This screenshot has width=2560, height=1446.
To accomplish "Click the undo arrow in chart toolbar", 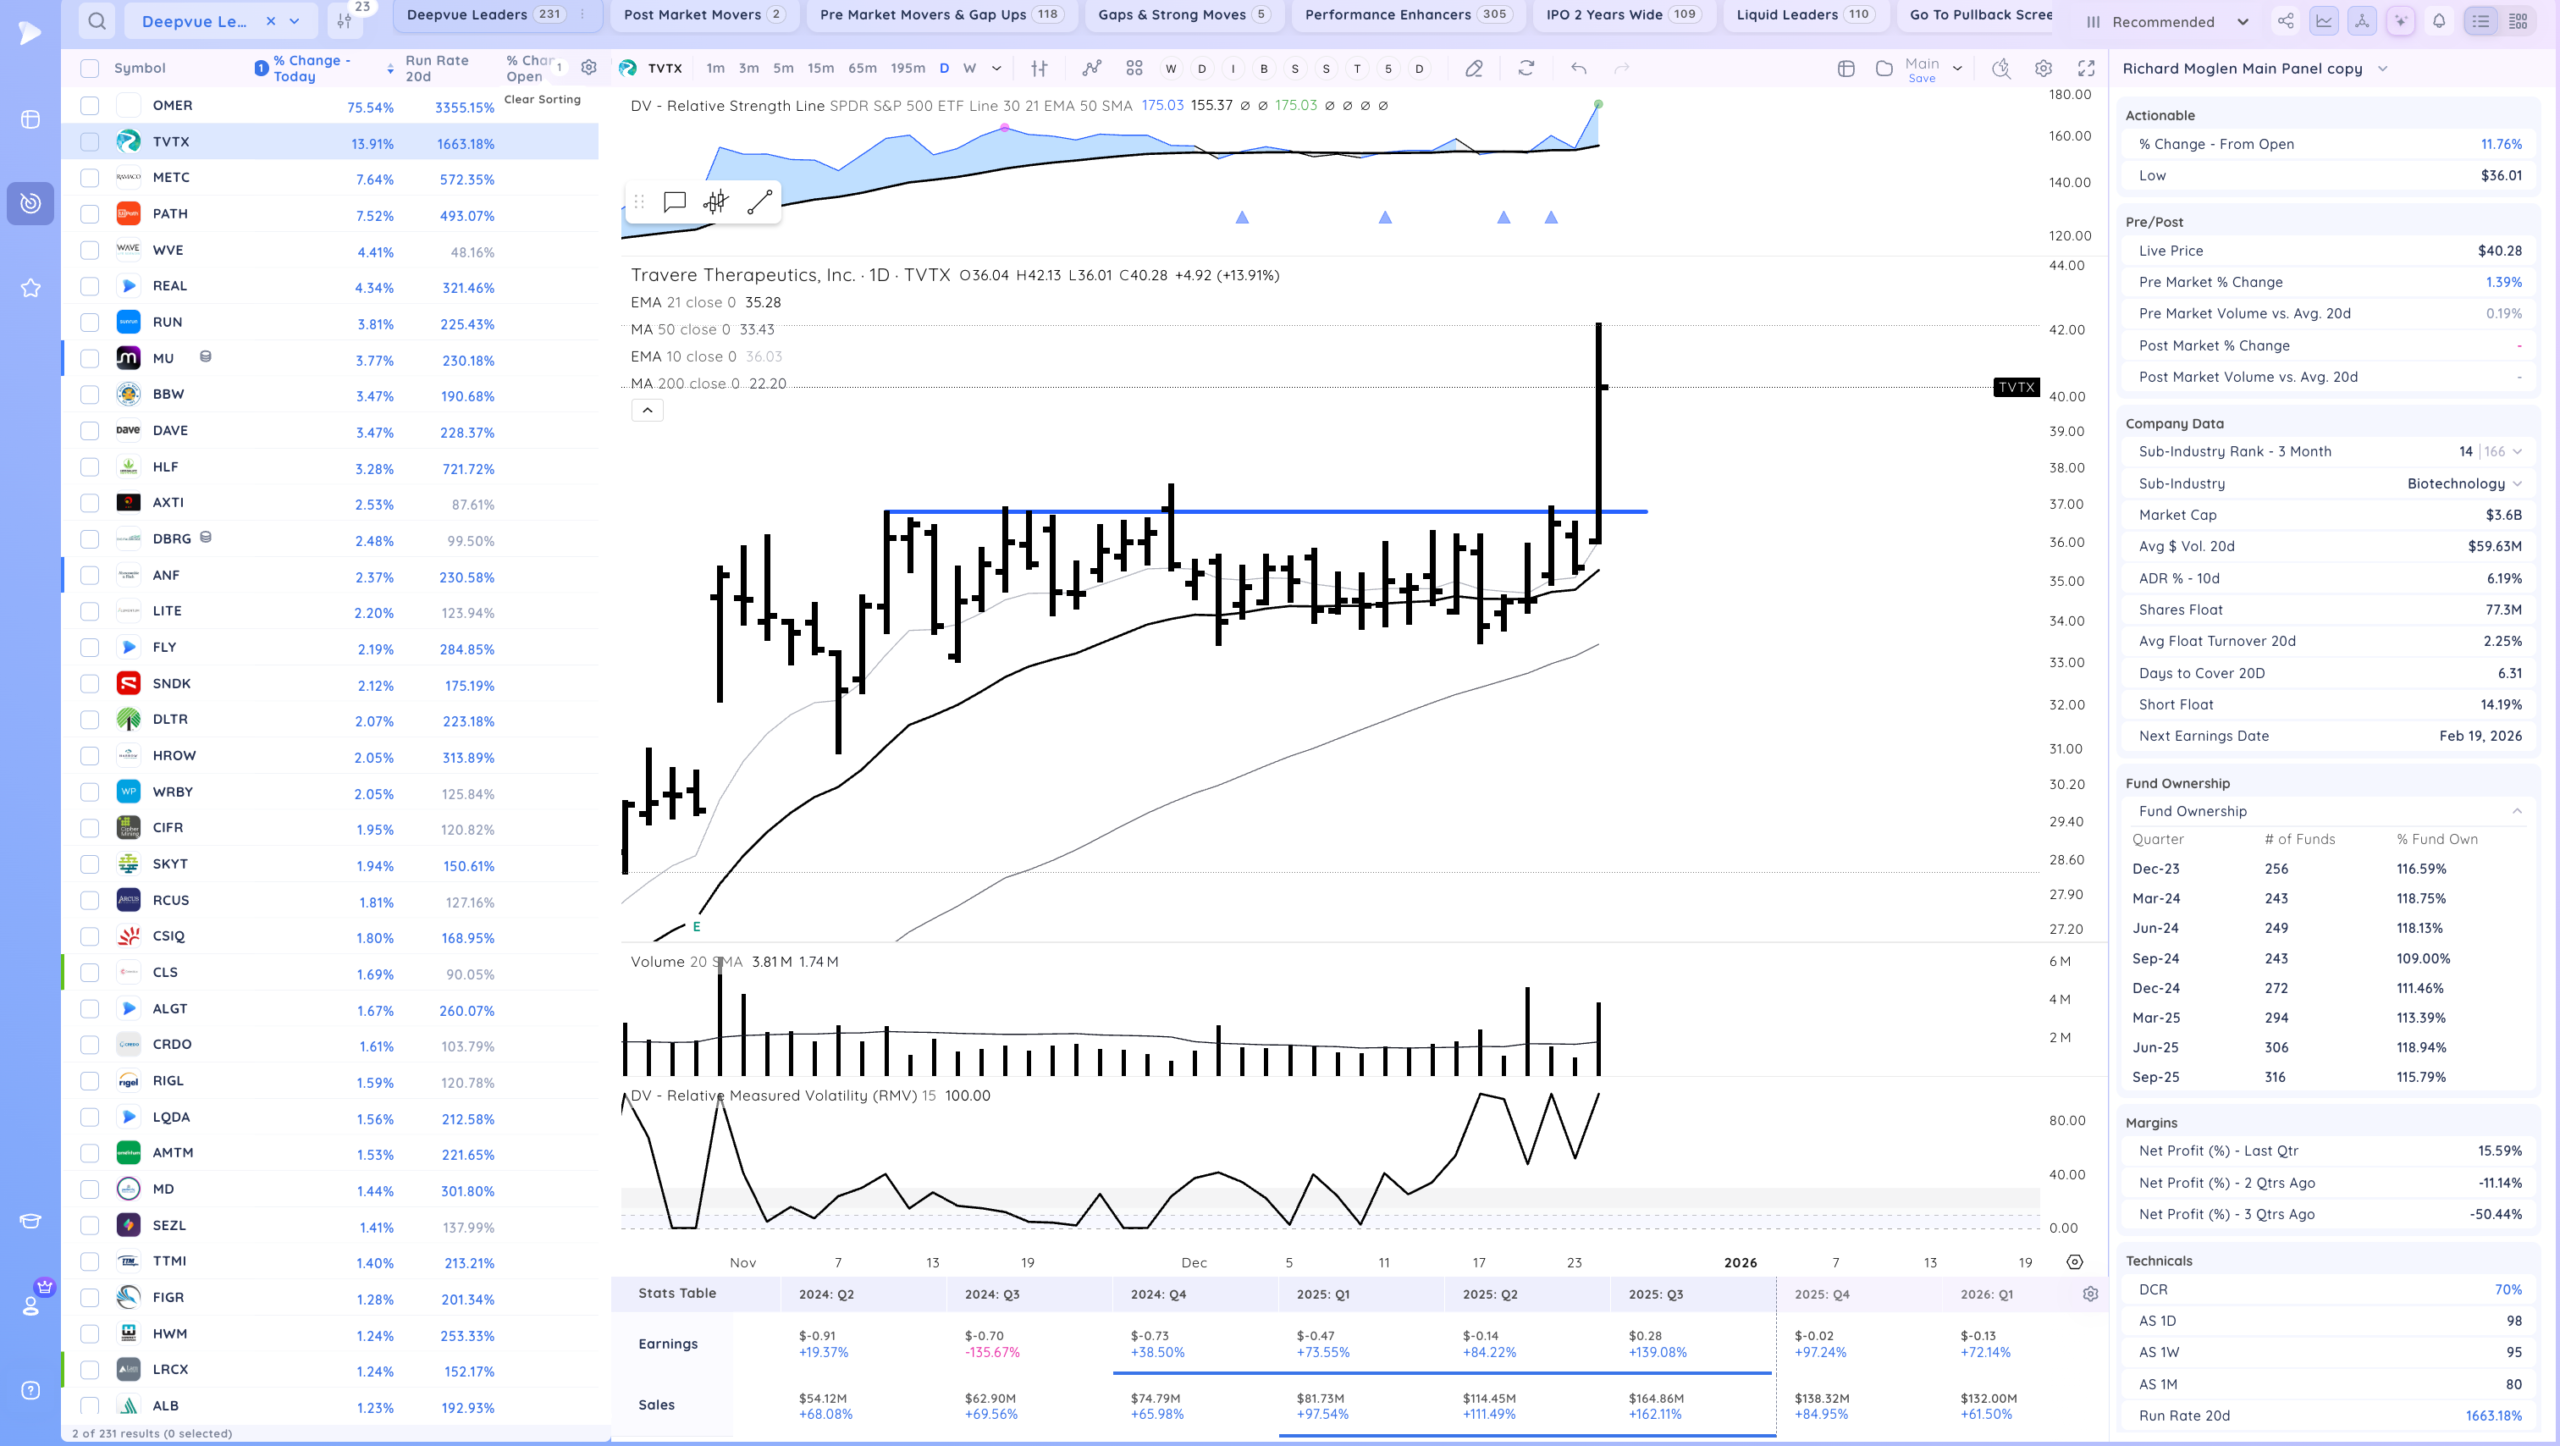I will pyautogui.click(x=1579, y=68).
